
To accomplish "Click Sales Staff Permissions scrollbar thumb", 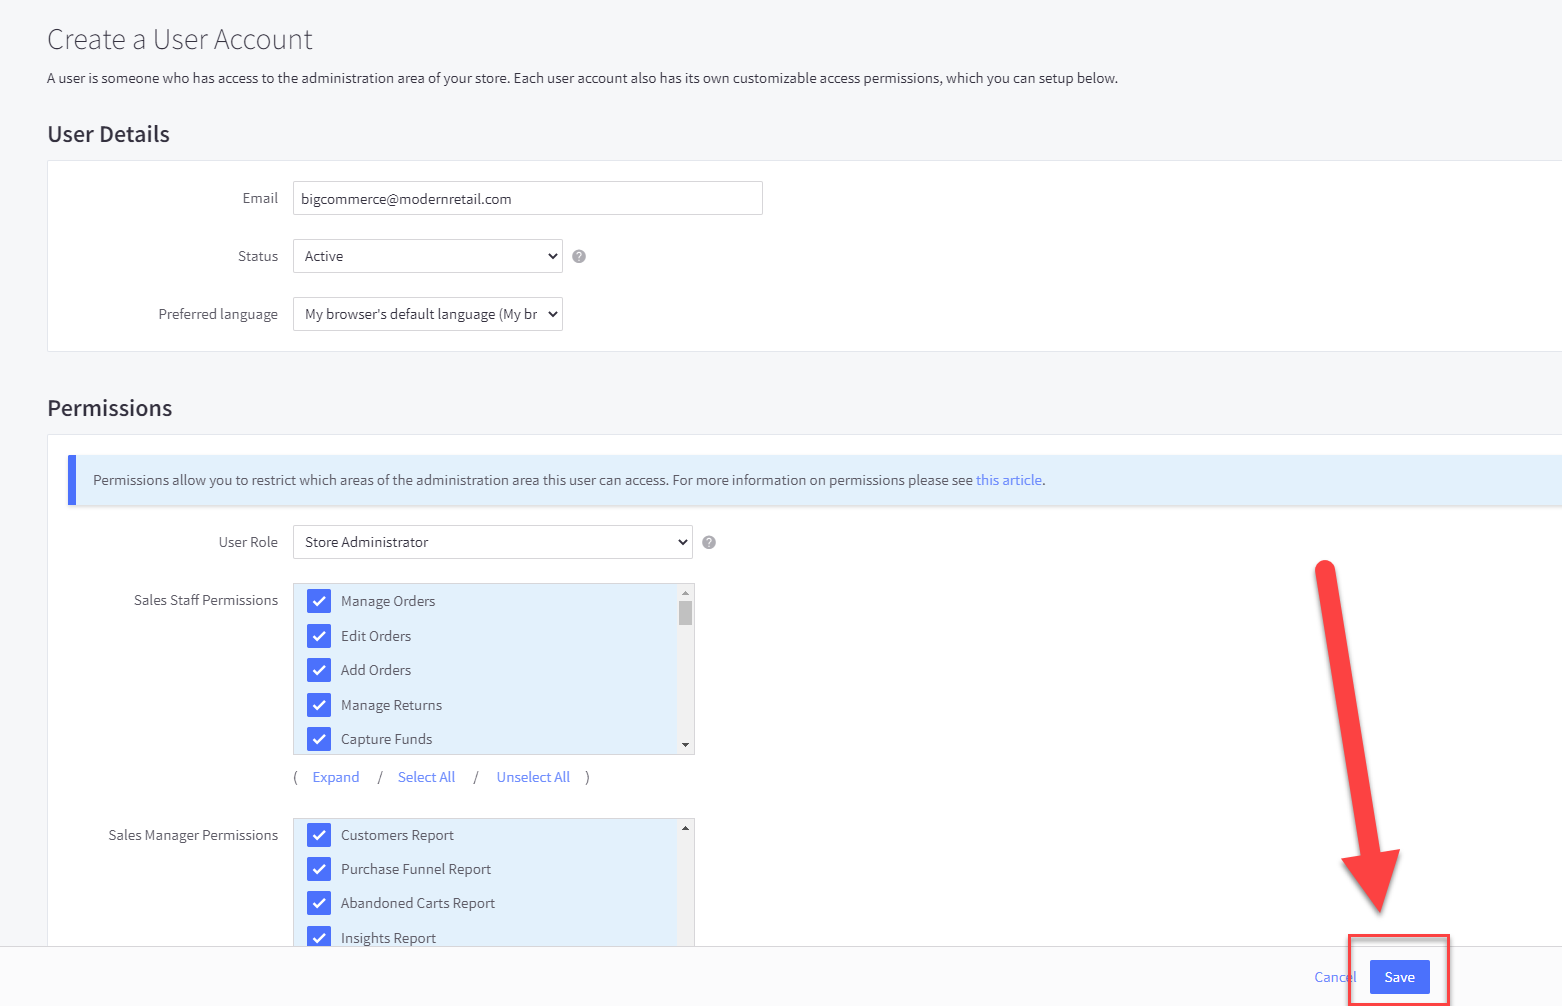I will pos(685,612).
